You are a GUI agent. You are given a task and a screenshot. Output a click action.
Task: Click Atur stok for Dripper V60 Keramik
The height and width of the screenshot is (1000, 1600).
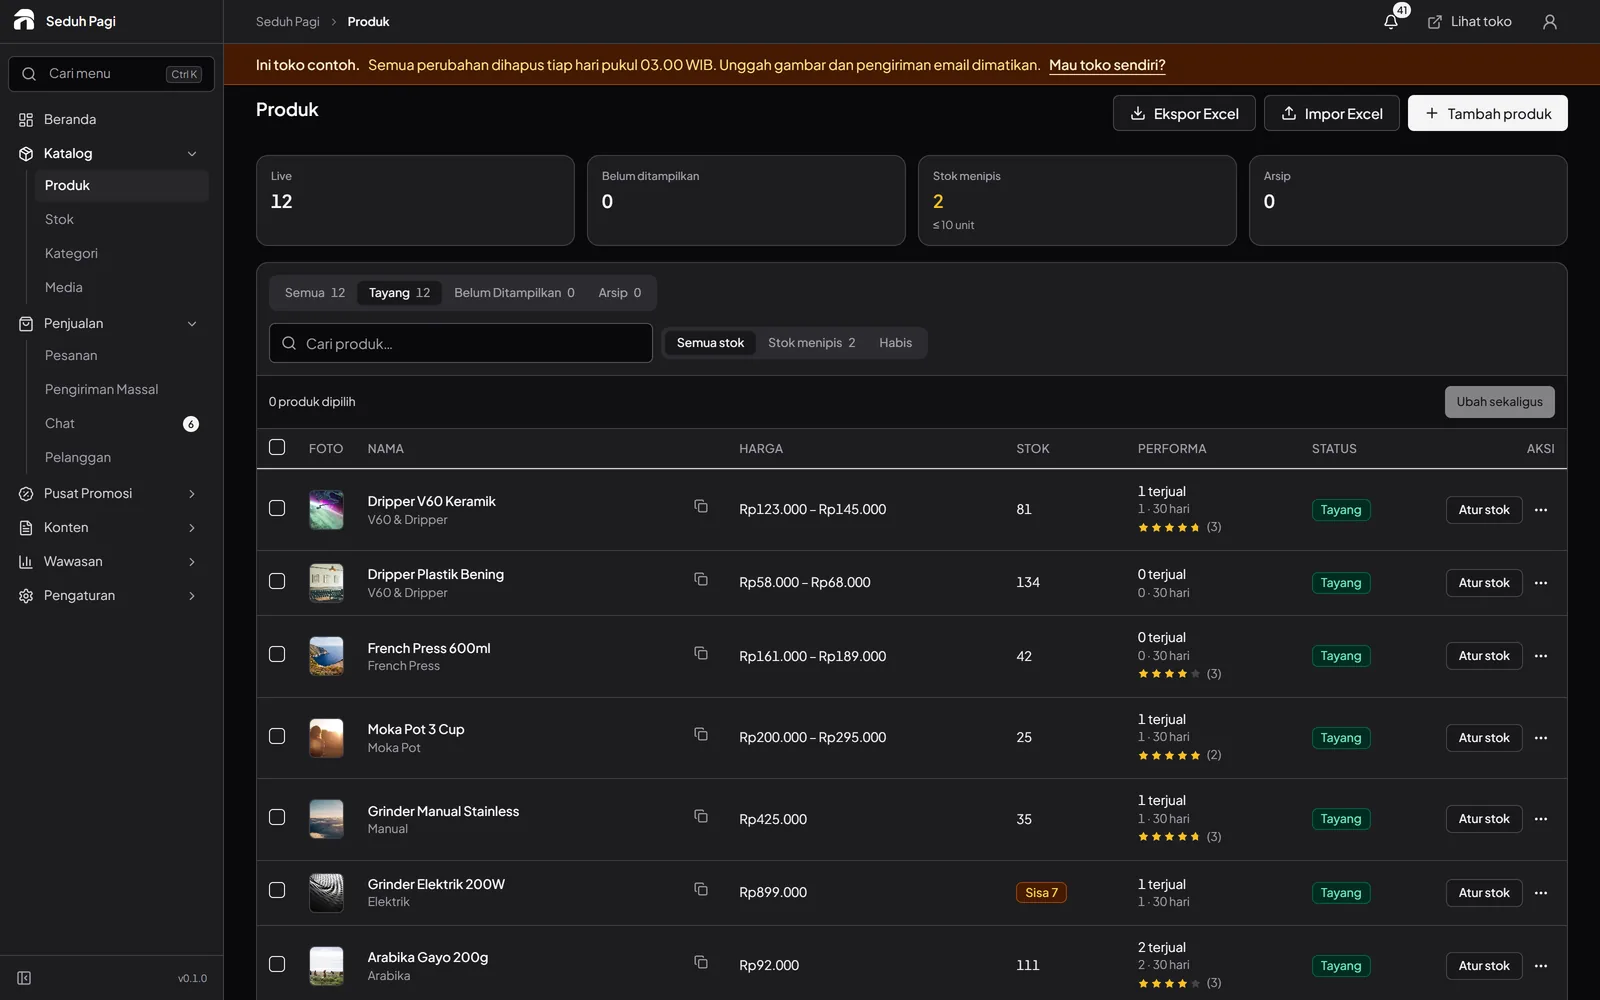pos(1484,510)
